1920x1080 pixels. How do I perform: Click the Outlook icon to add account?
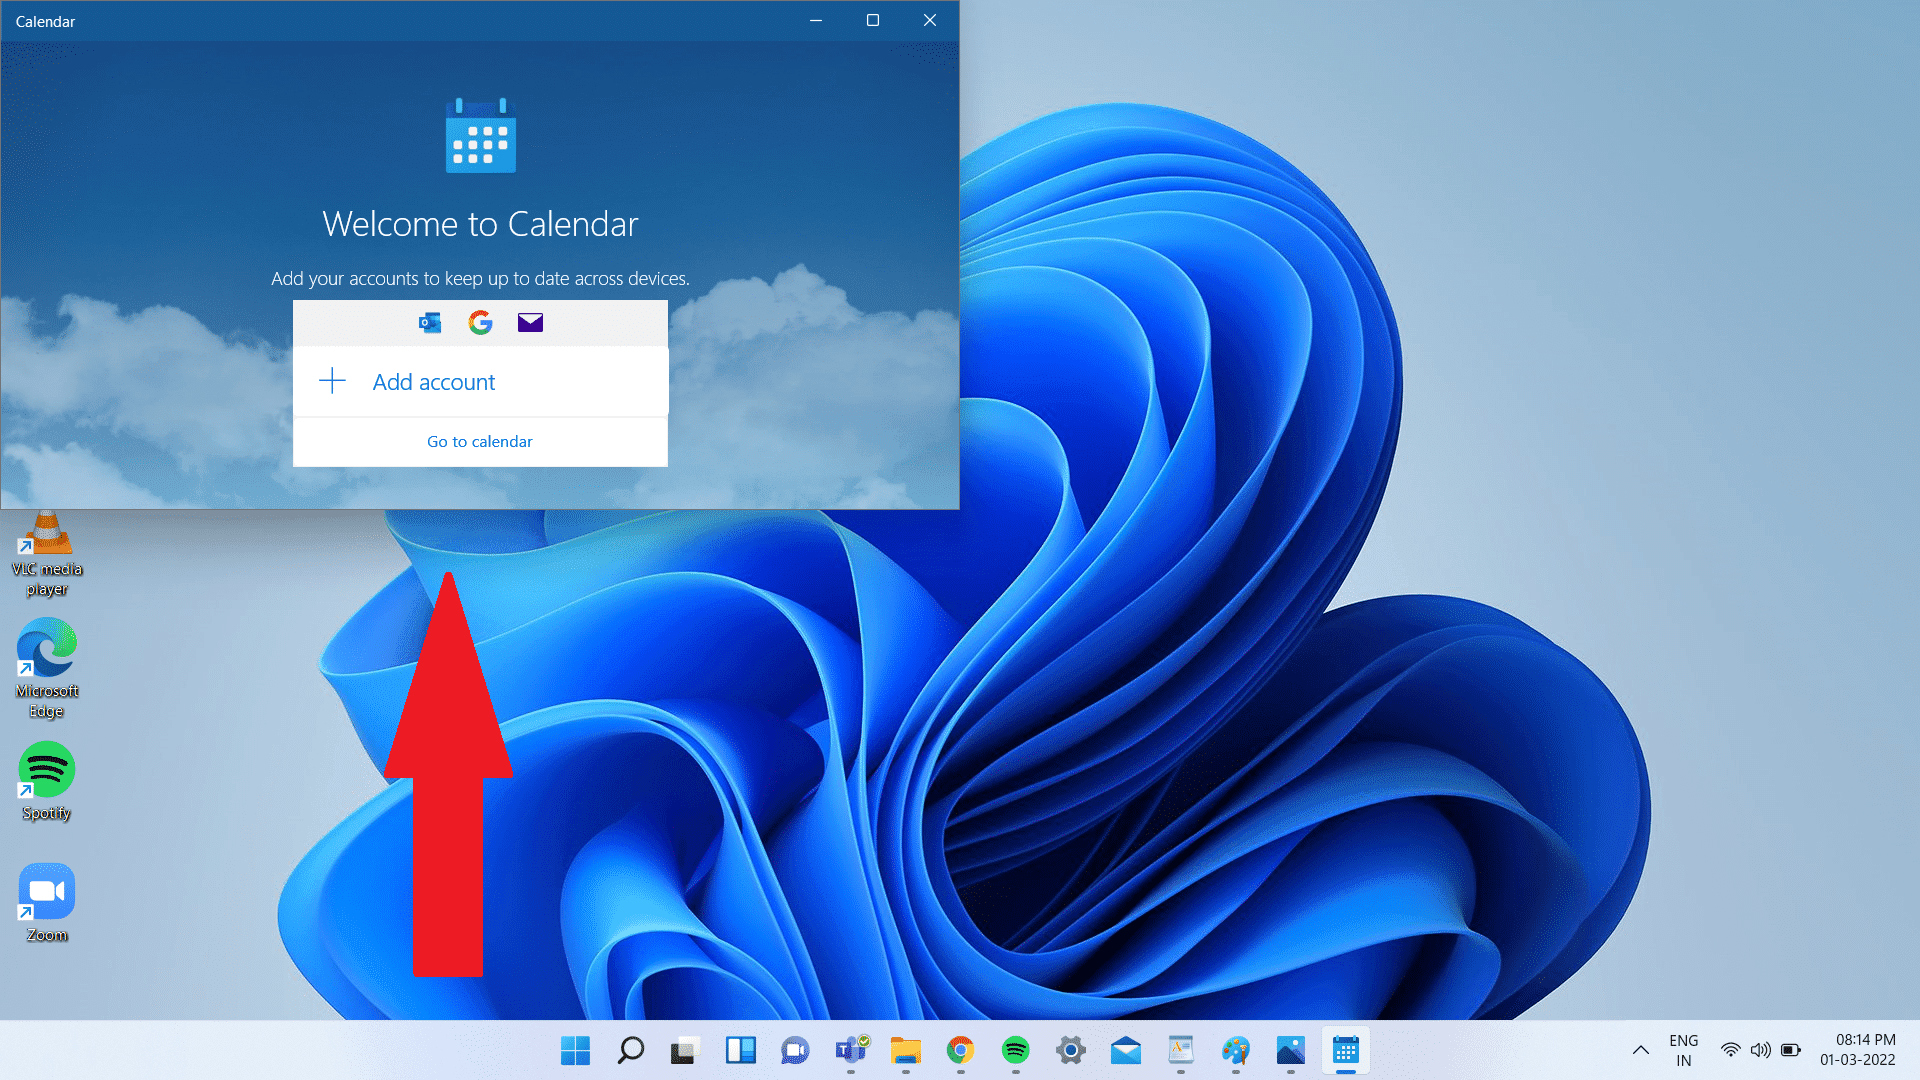pos(430,322)
